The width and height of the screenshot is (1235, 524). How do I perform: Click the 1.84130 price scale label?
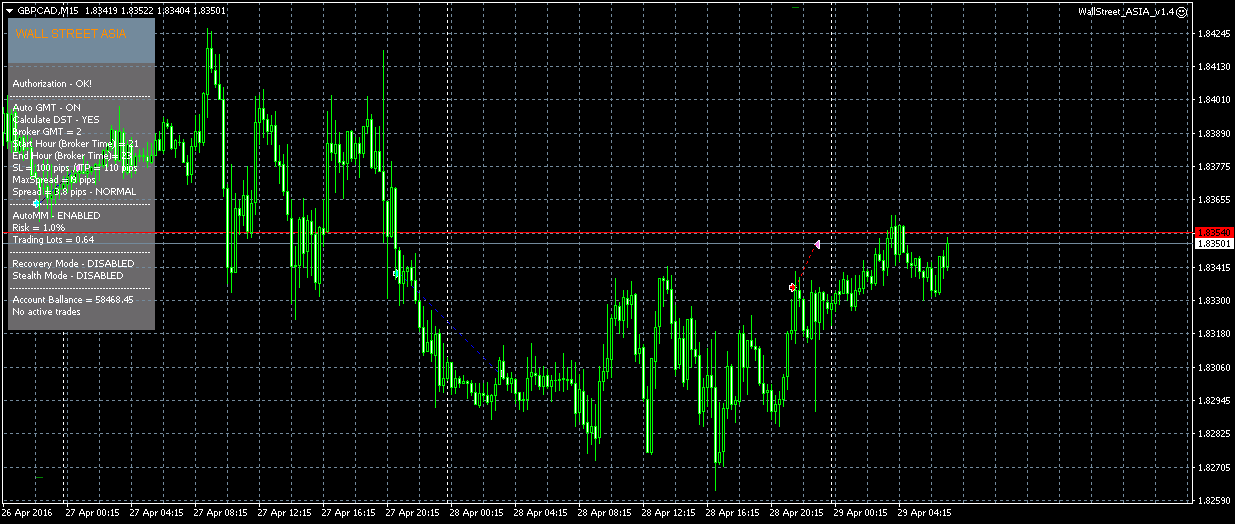click(1213, 66)
